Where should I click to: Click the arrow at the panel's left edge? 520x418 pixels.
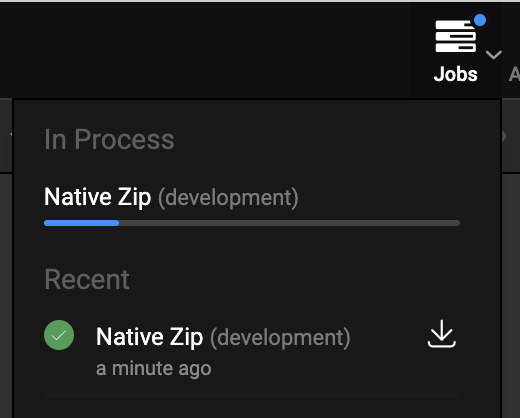click(x=11, y=134)
